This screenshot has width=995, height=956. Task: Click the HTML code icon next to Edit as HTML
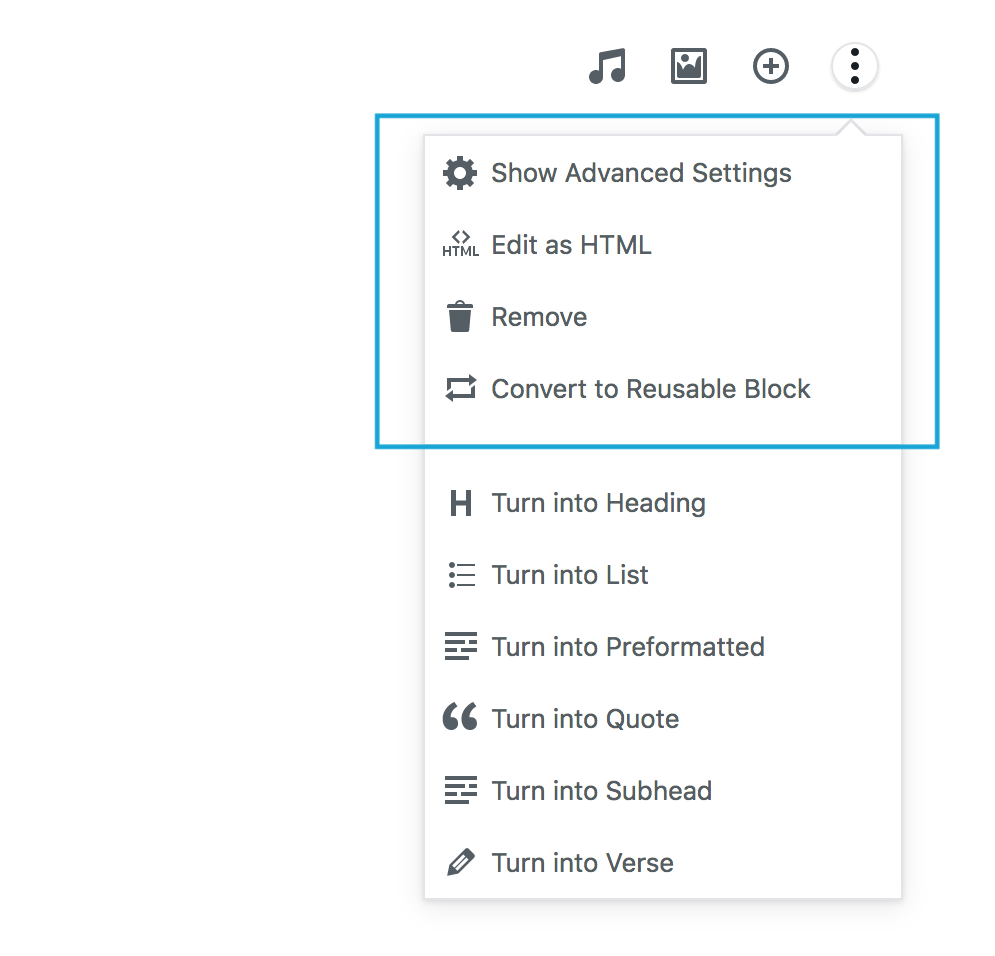(460, 244)
